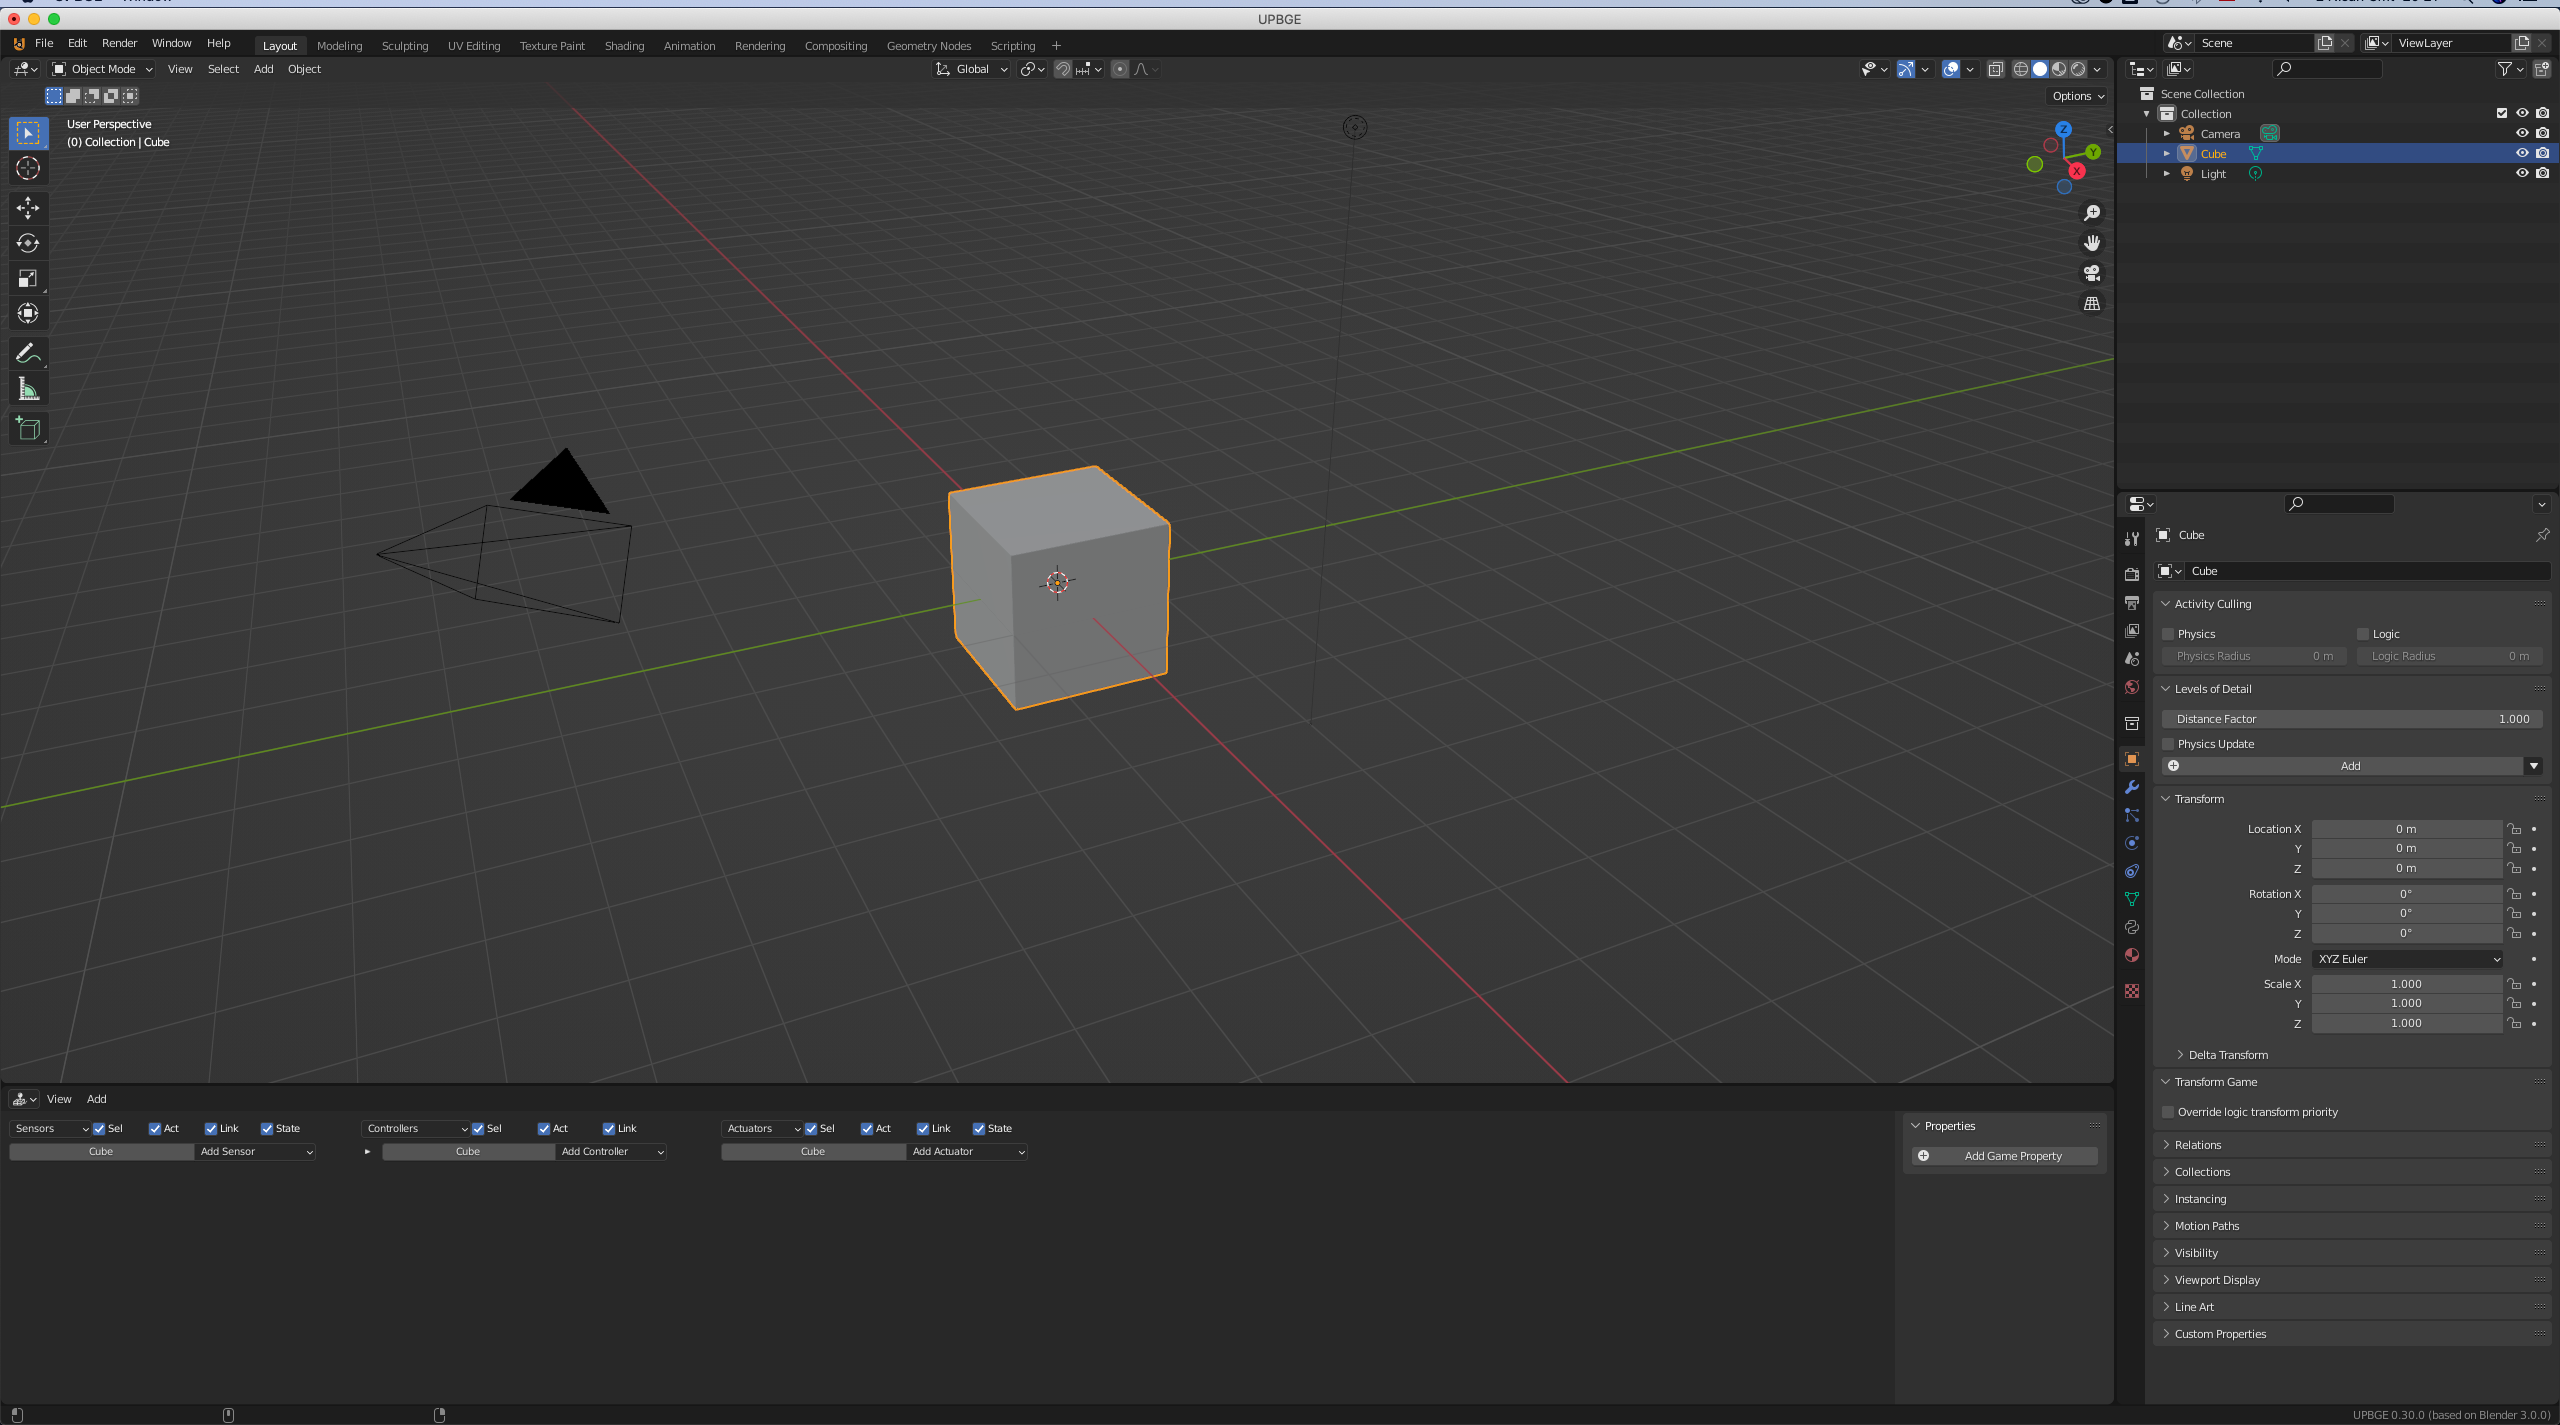Uncheck Controllers Act checkbox

pyautogui.click(x=544, y=1128)
